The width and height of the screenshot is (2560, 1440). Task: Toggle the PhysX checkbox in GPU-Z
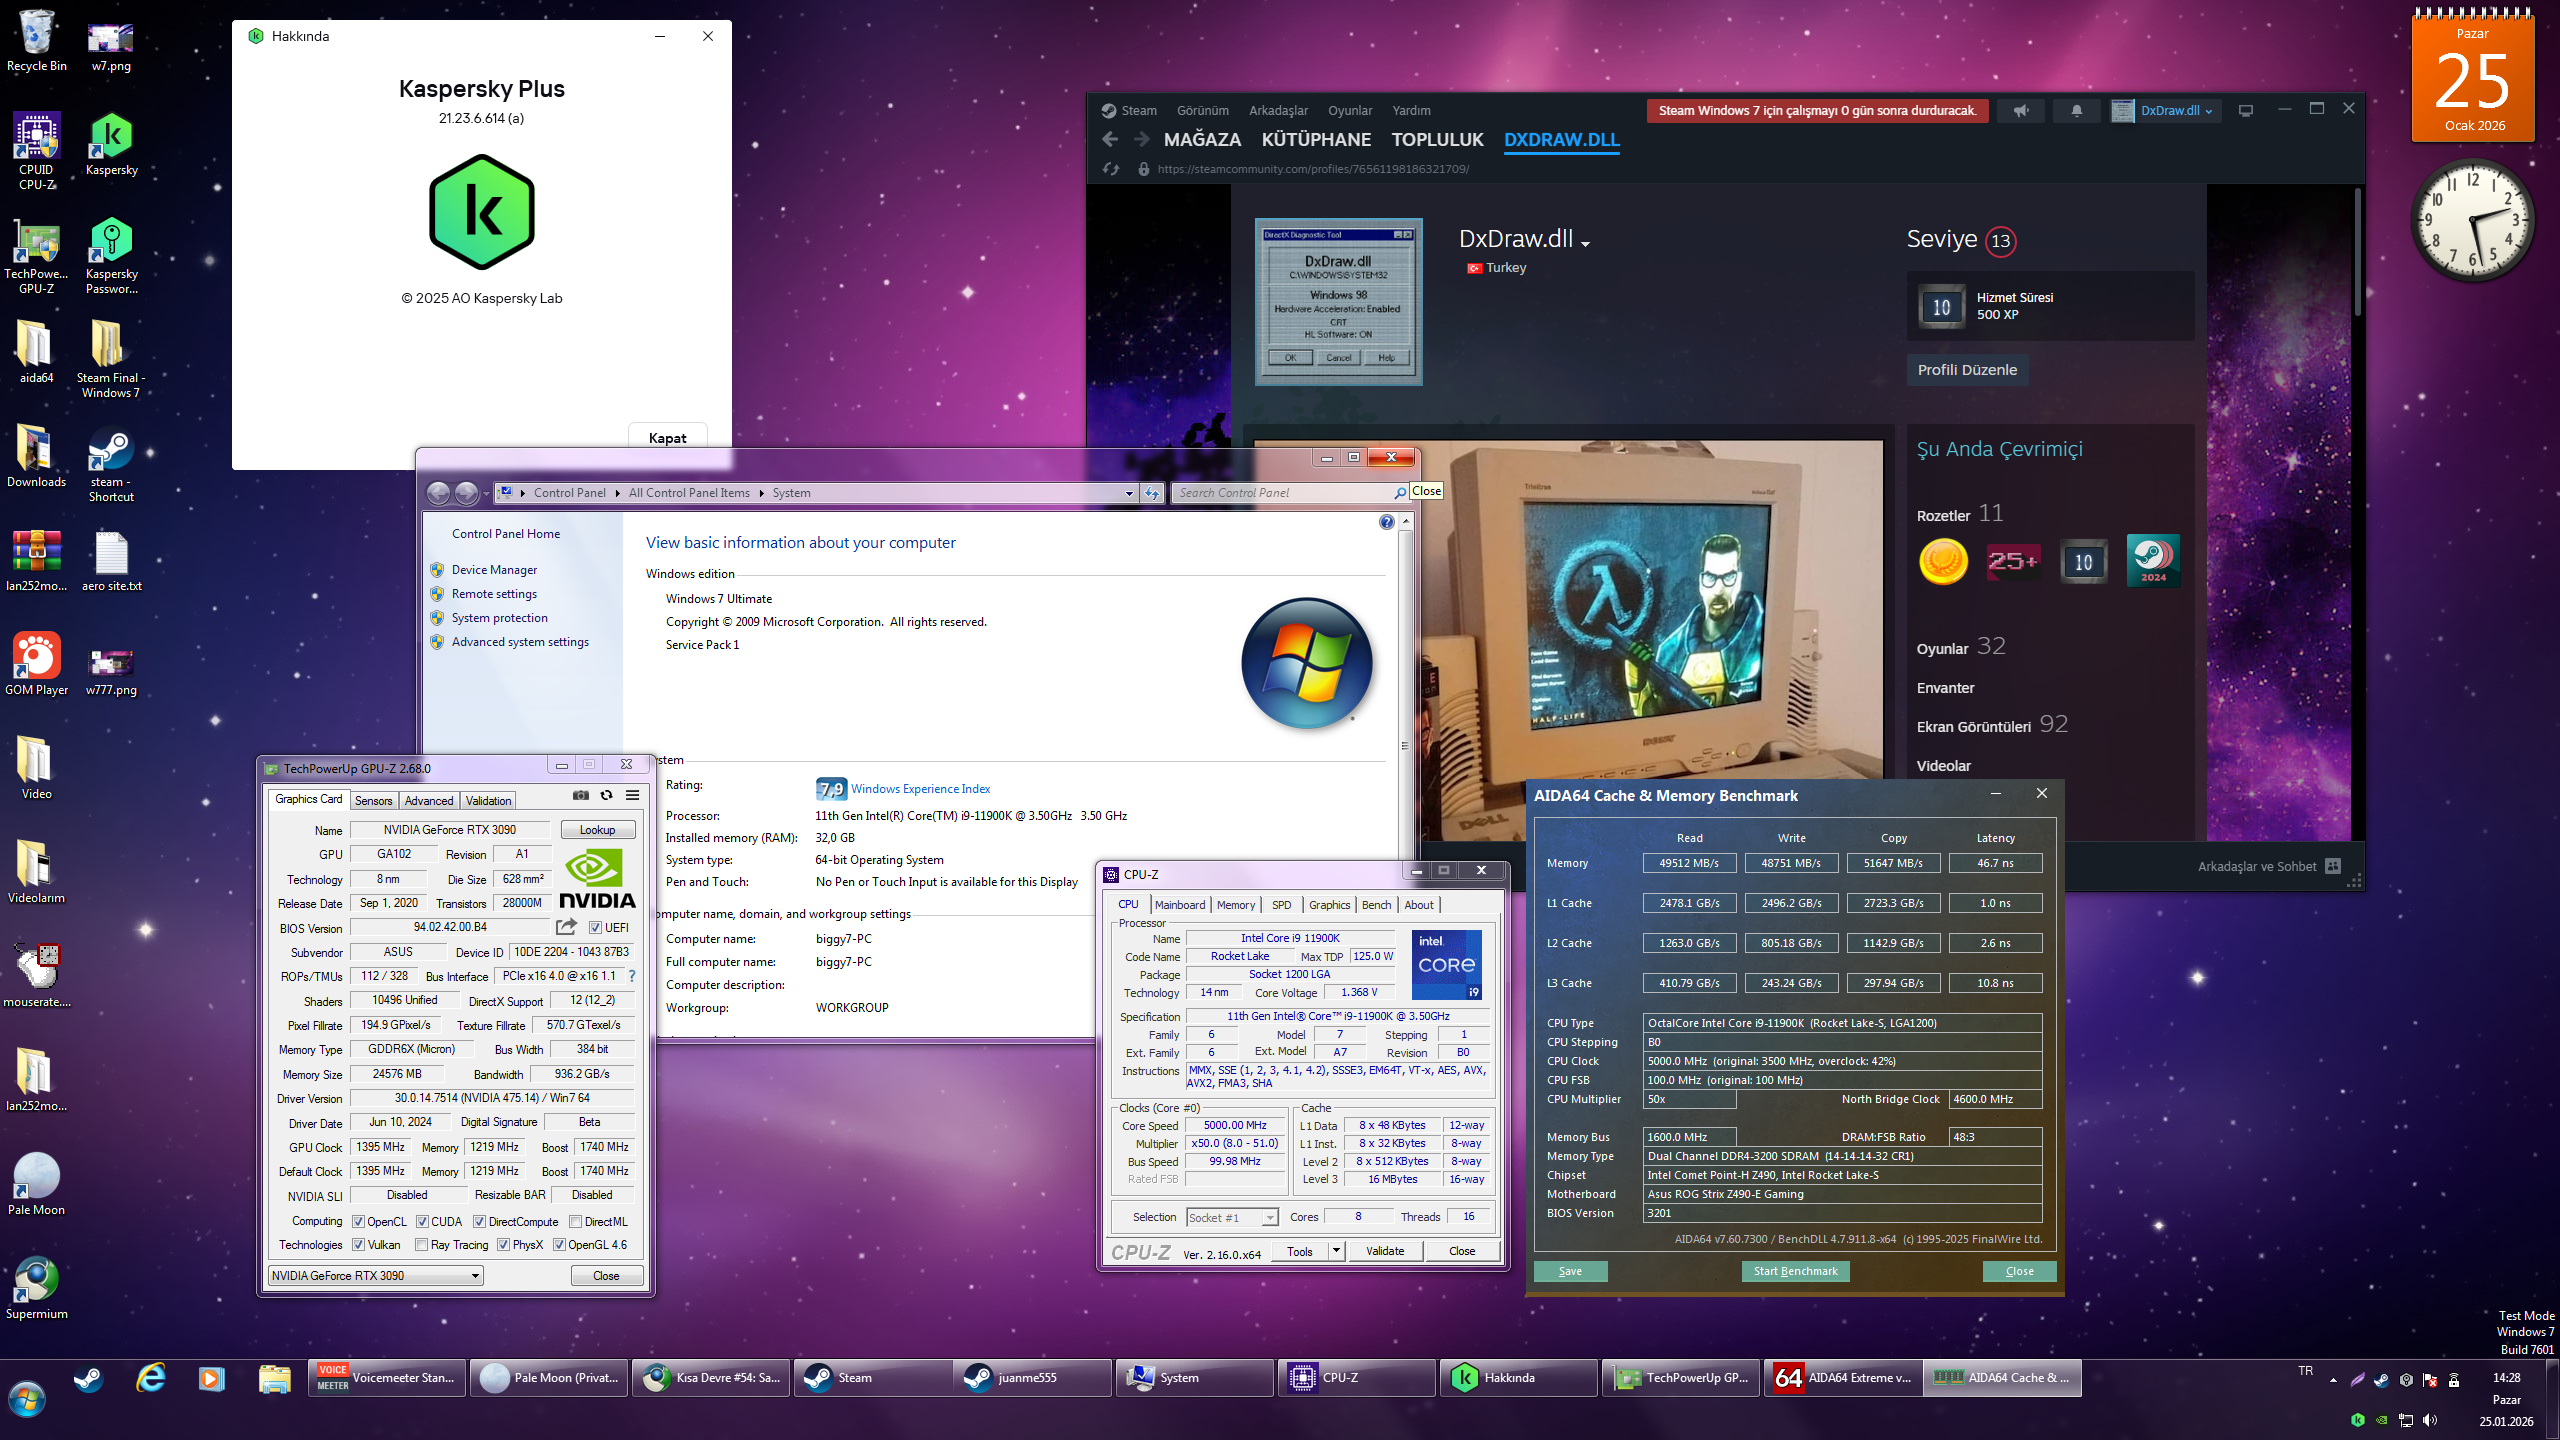point(503,1245)
